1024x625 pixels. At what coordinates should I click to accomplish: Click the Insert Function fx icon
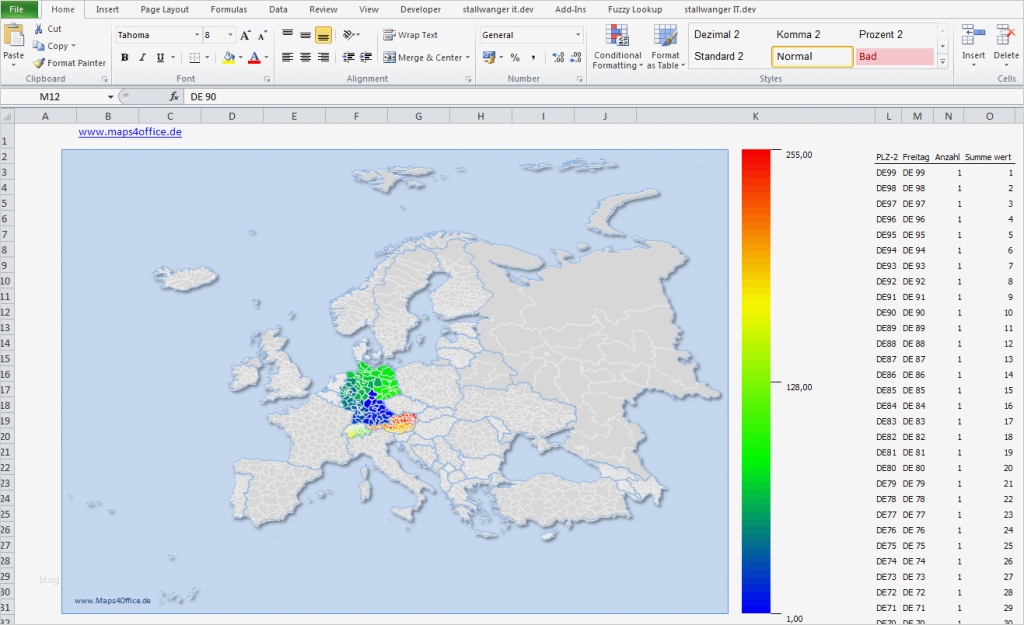pos(174,97)
